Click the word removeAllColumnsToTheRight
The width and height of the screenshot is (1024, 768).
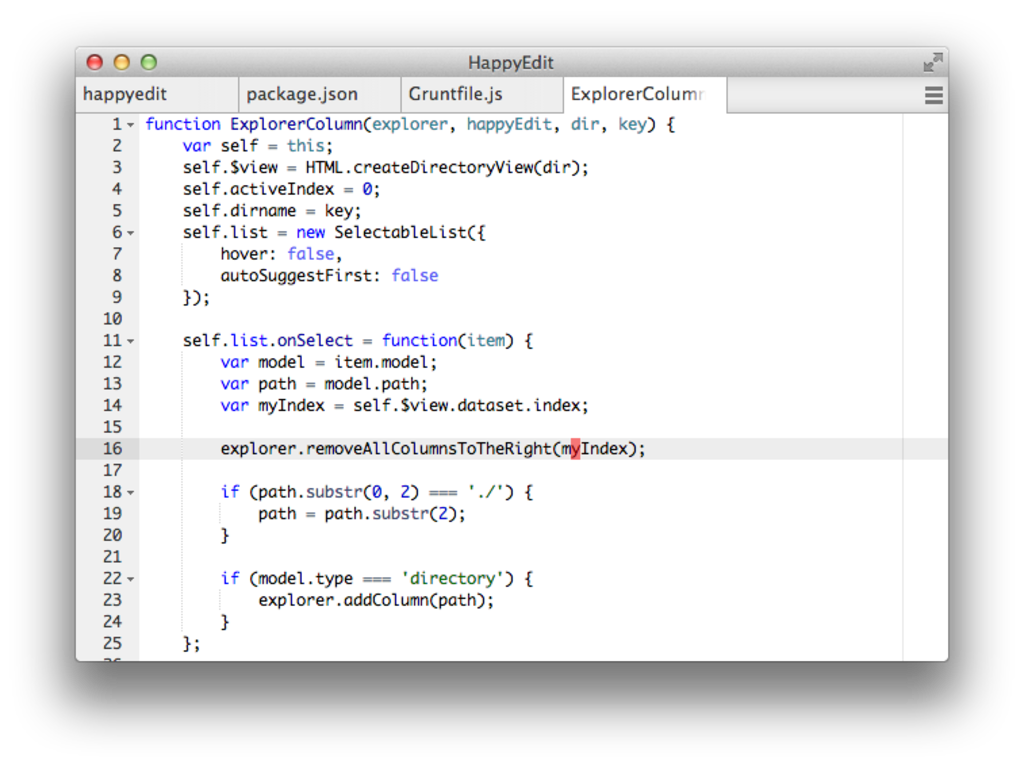tap(425, 449)
